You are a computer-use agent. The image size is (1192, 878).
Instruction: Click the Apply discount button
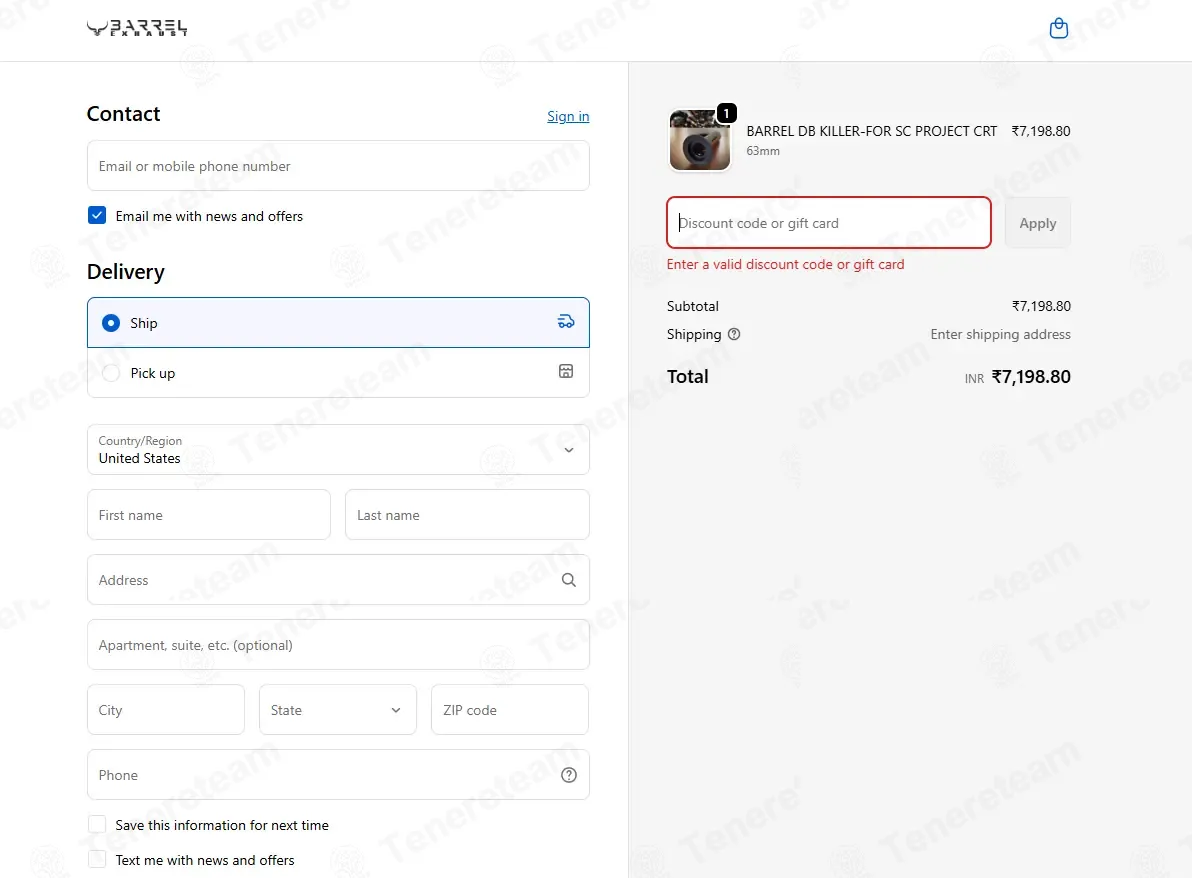pos(1038,223)
